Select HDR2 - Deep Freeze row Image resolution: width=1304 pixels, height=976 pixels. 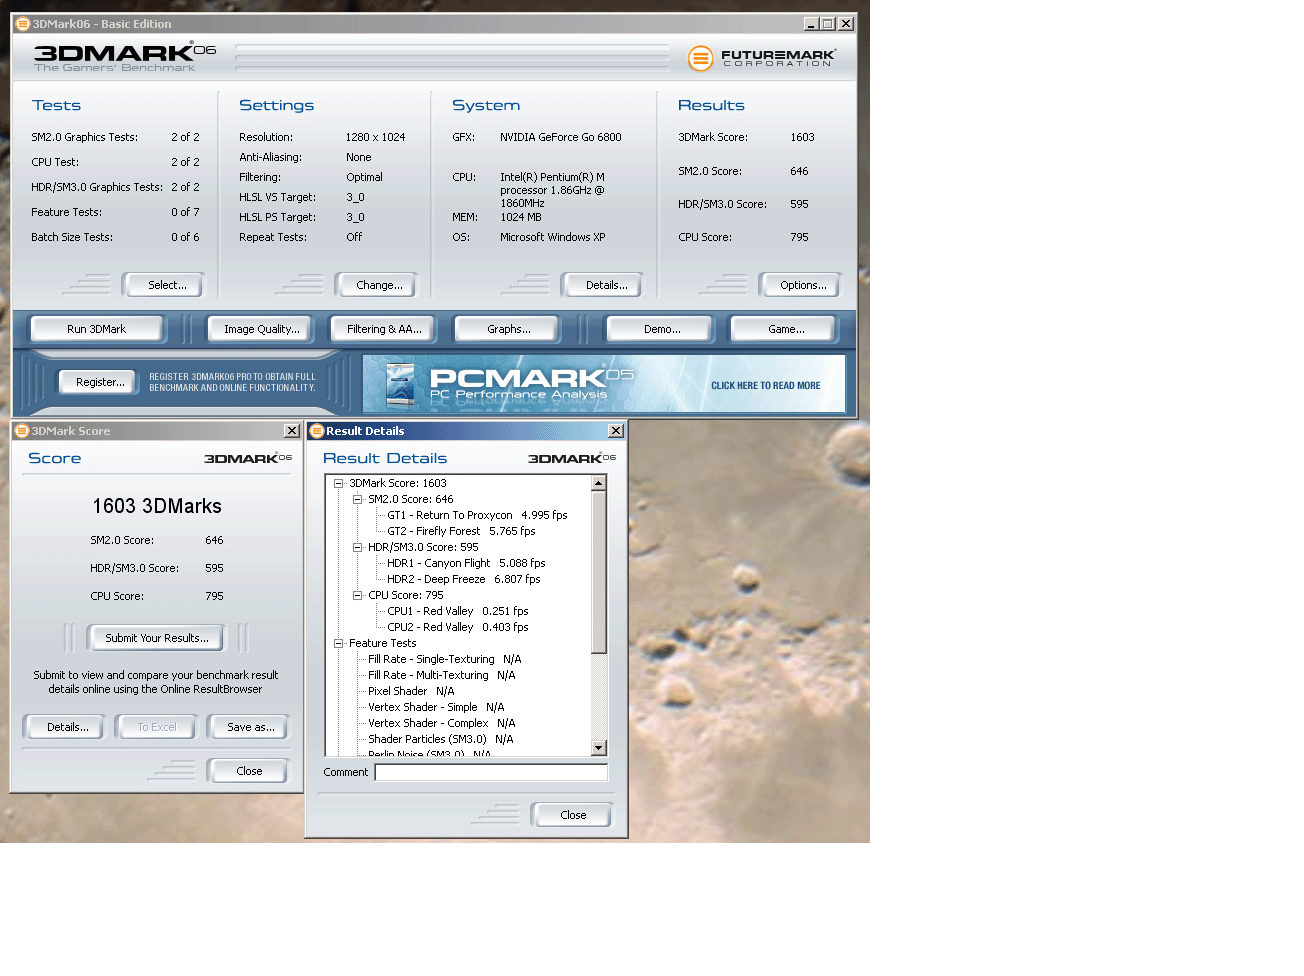pos(463,579)
